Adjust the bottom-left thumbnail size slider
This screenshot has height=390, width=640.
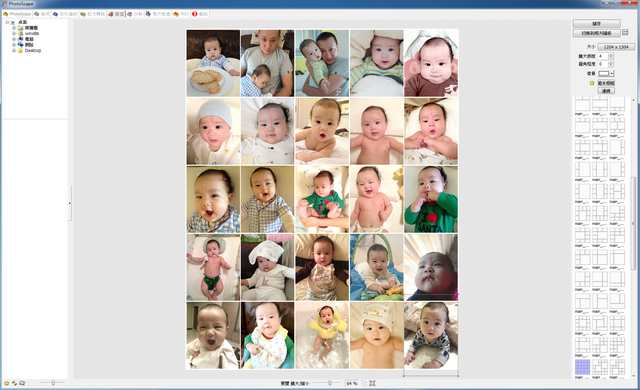53,383
